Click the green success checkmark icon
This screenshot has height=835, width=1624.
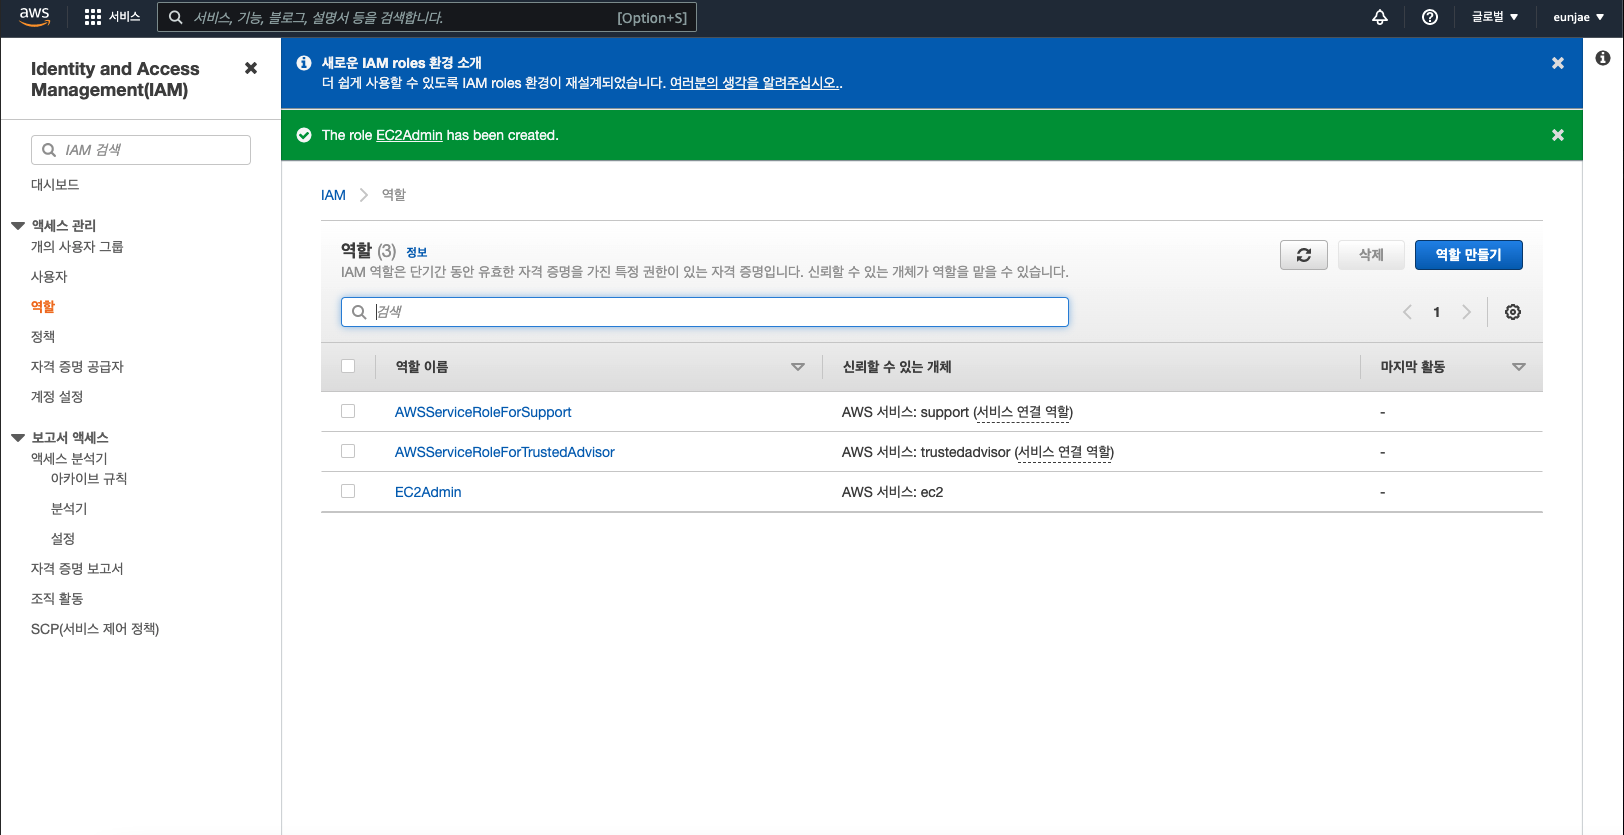[x=304, y=135]
